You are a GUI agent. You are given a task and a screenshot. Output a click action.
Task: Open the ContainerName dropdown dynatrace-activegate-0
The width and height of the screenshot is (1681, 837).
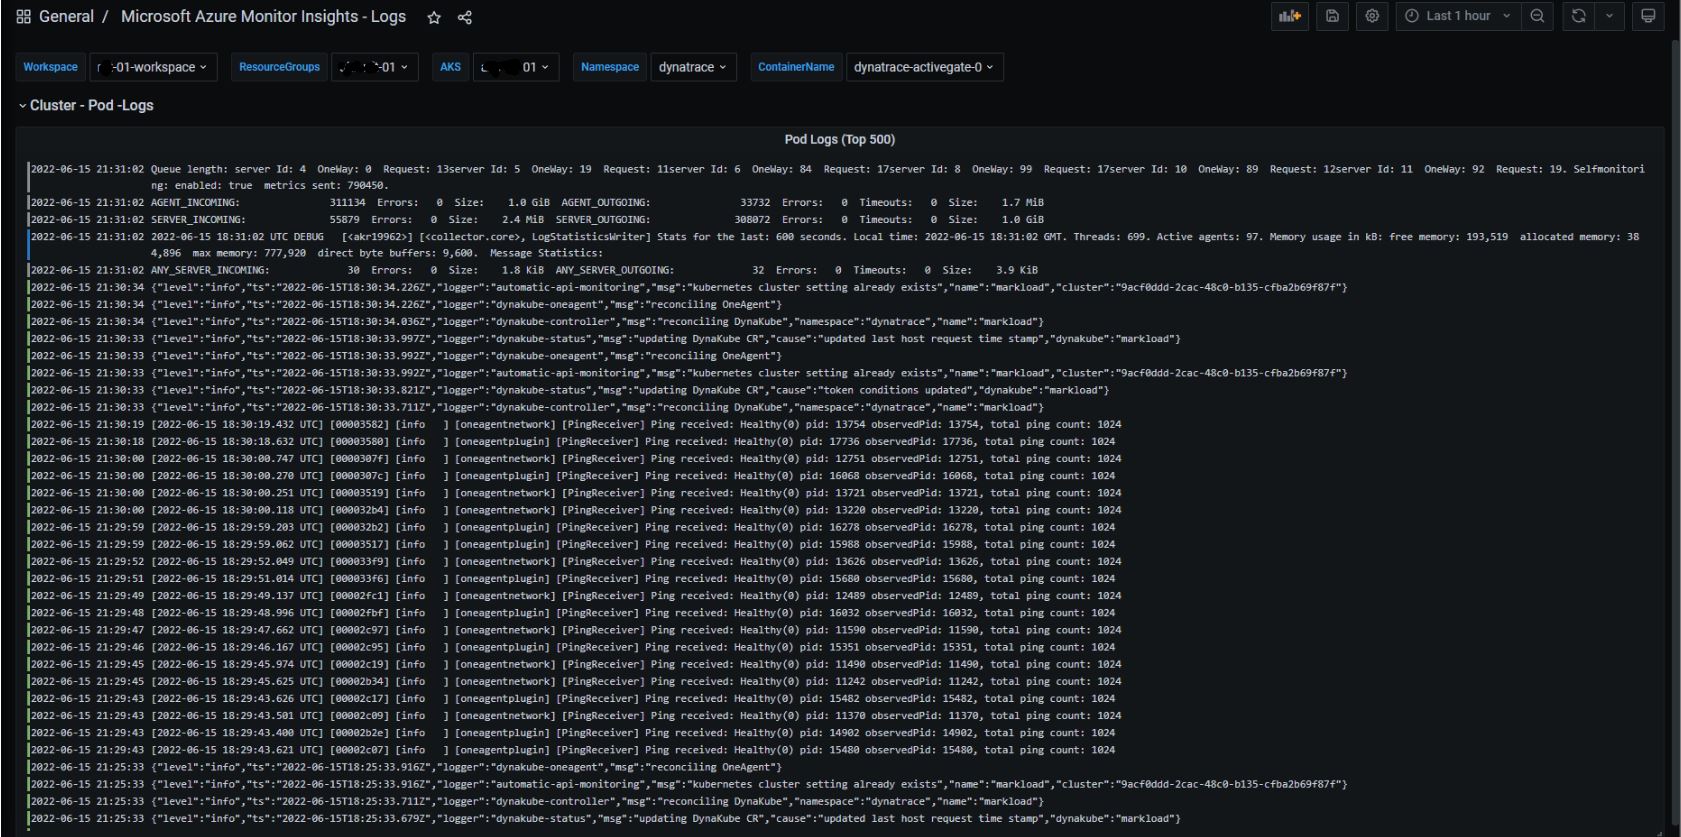tap(924, 67)
